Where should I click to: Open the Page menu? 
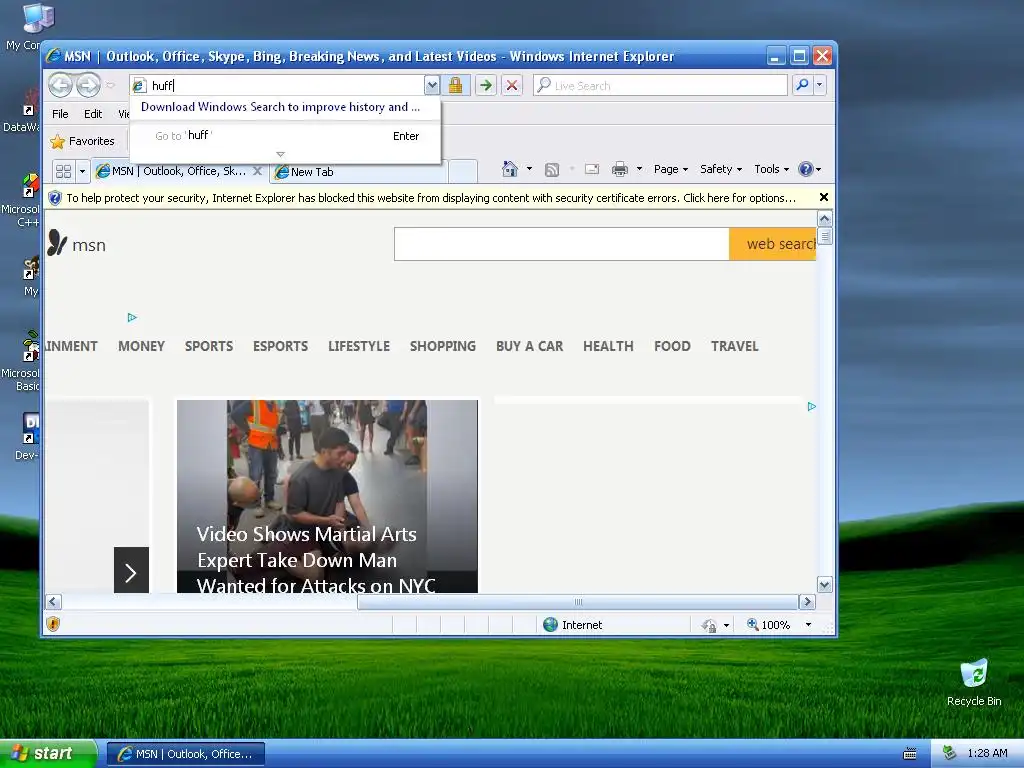click(671, 169)
